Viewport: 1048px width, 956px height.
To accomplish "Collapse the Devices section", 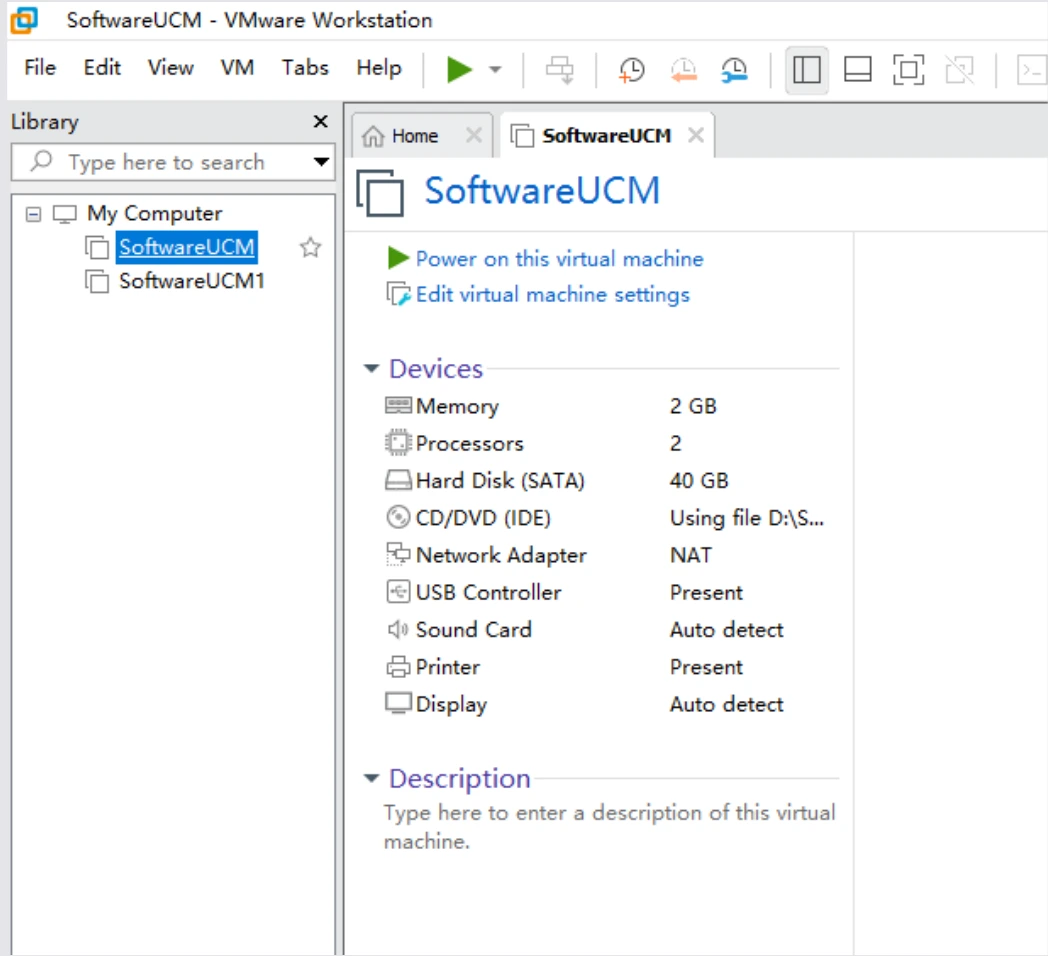I will [372, 368].
